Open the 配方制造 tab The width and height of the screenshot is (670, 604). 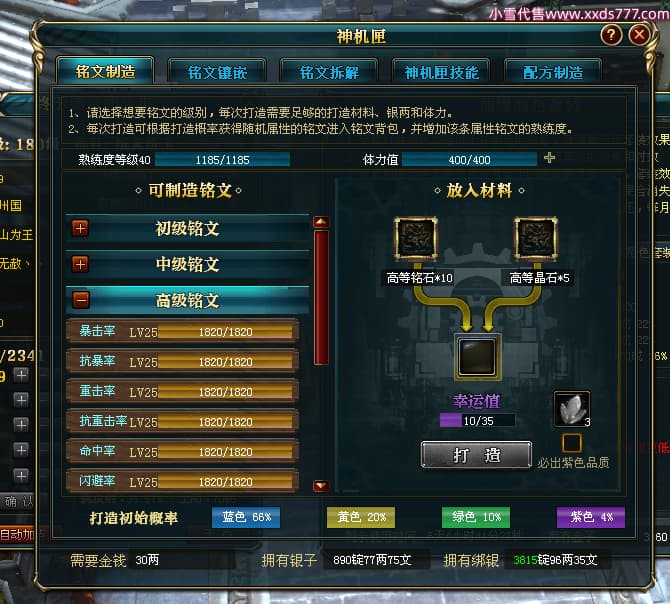pyautogui.click(x=553, y=72)
